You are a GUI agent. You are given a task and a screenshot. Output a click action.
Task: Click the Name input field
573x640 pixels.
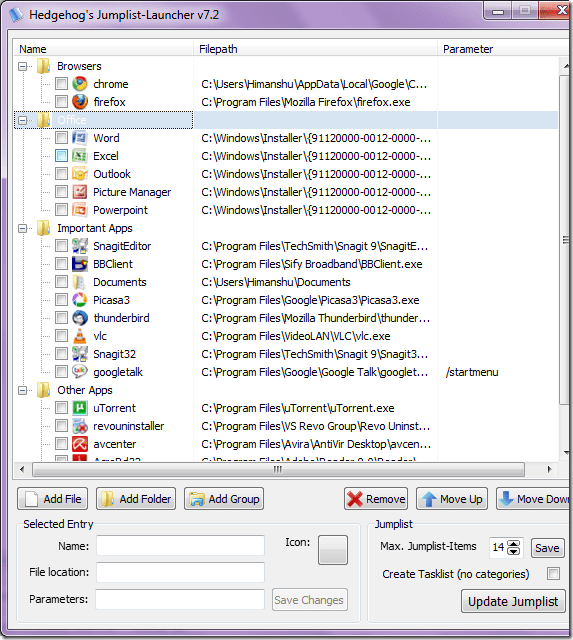click(x=180, y=546)
